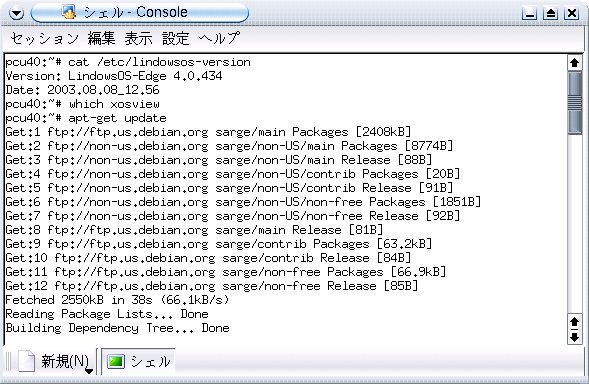Close the Console window

point(572,14)
